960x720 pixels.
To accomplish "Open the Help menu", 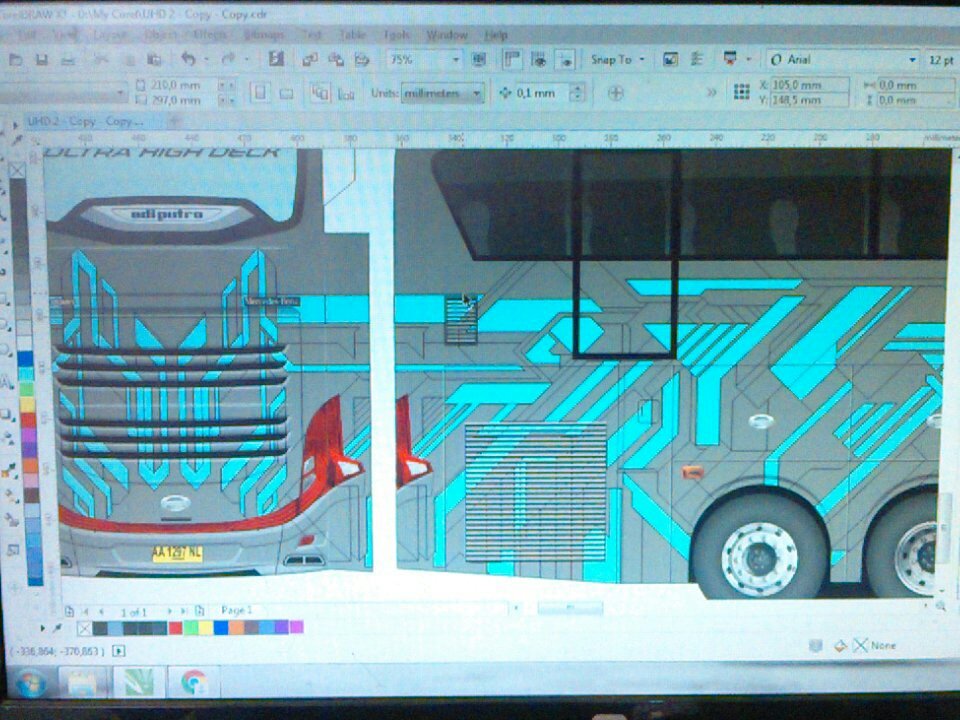I will coord(496,35).
